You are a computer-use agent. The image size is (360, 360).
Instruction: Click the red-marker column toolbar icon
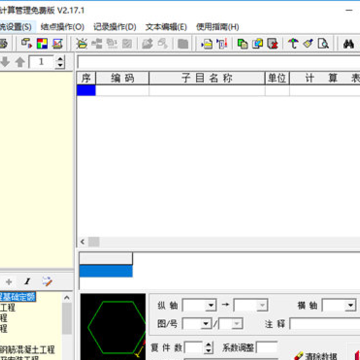coord(222,44)
